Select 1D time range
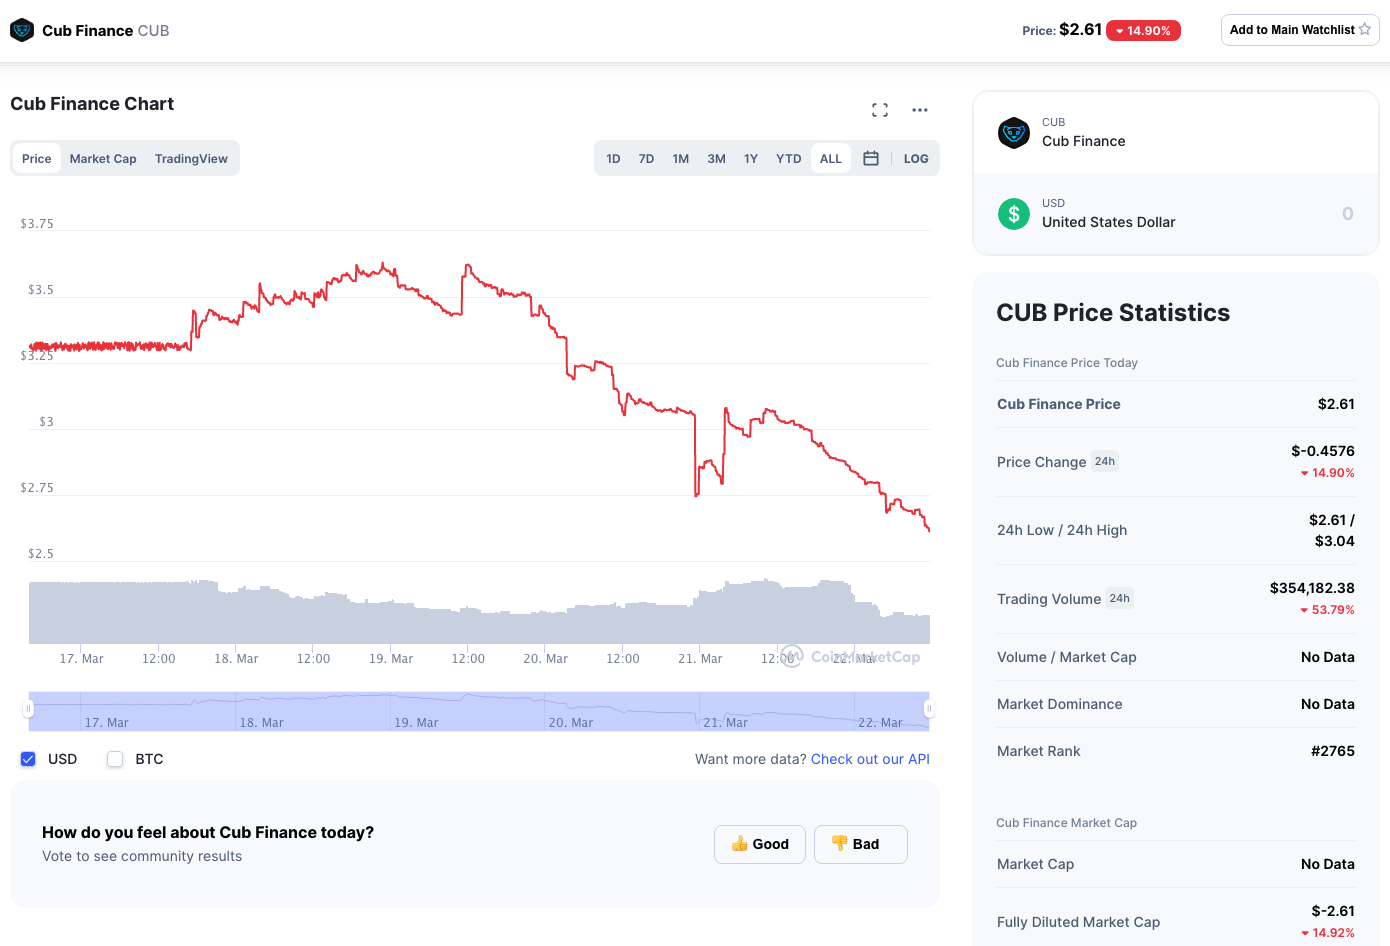Viewport: 1390px width, 946px height. [614, 158]
